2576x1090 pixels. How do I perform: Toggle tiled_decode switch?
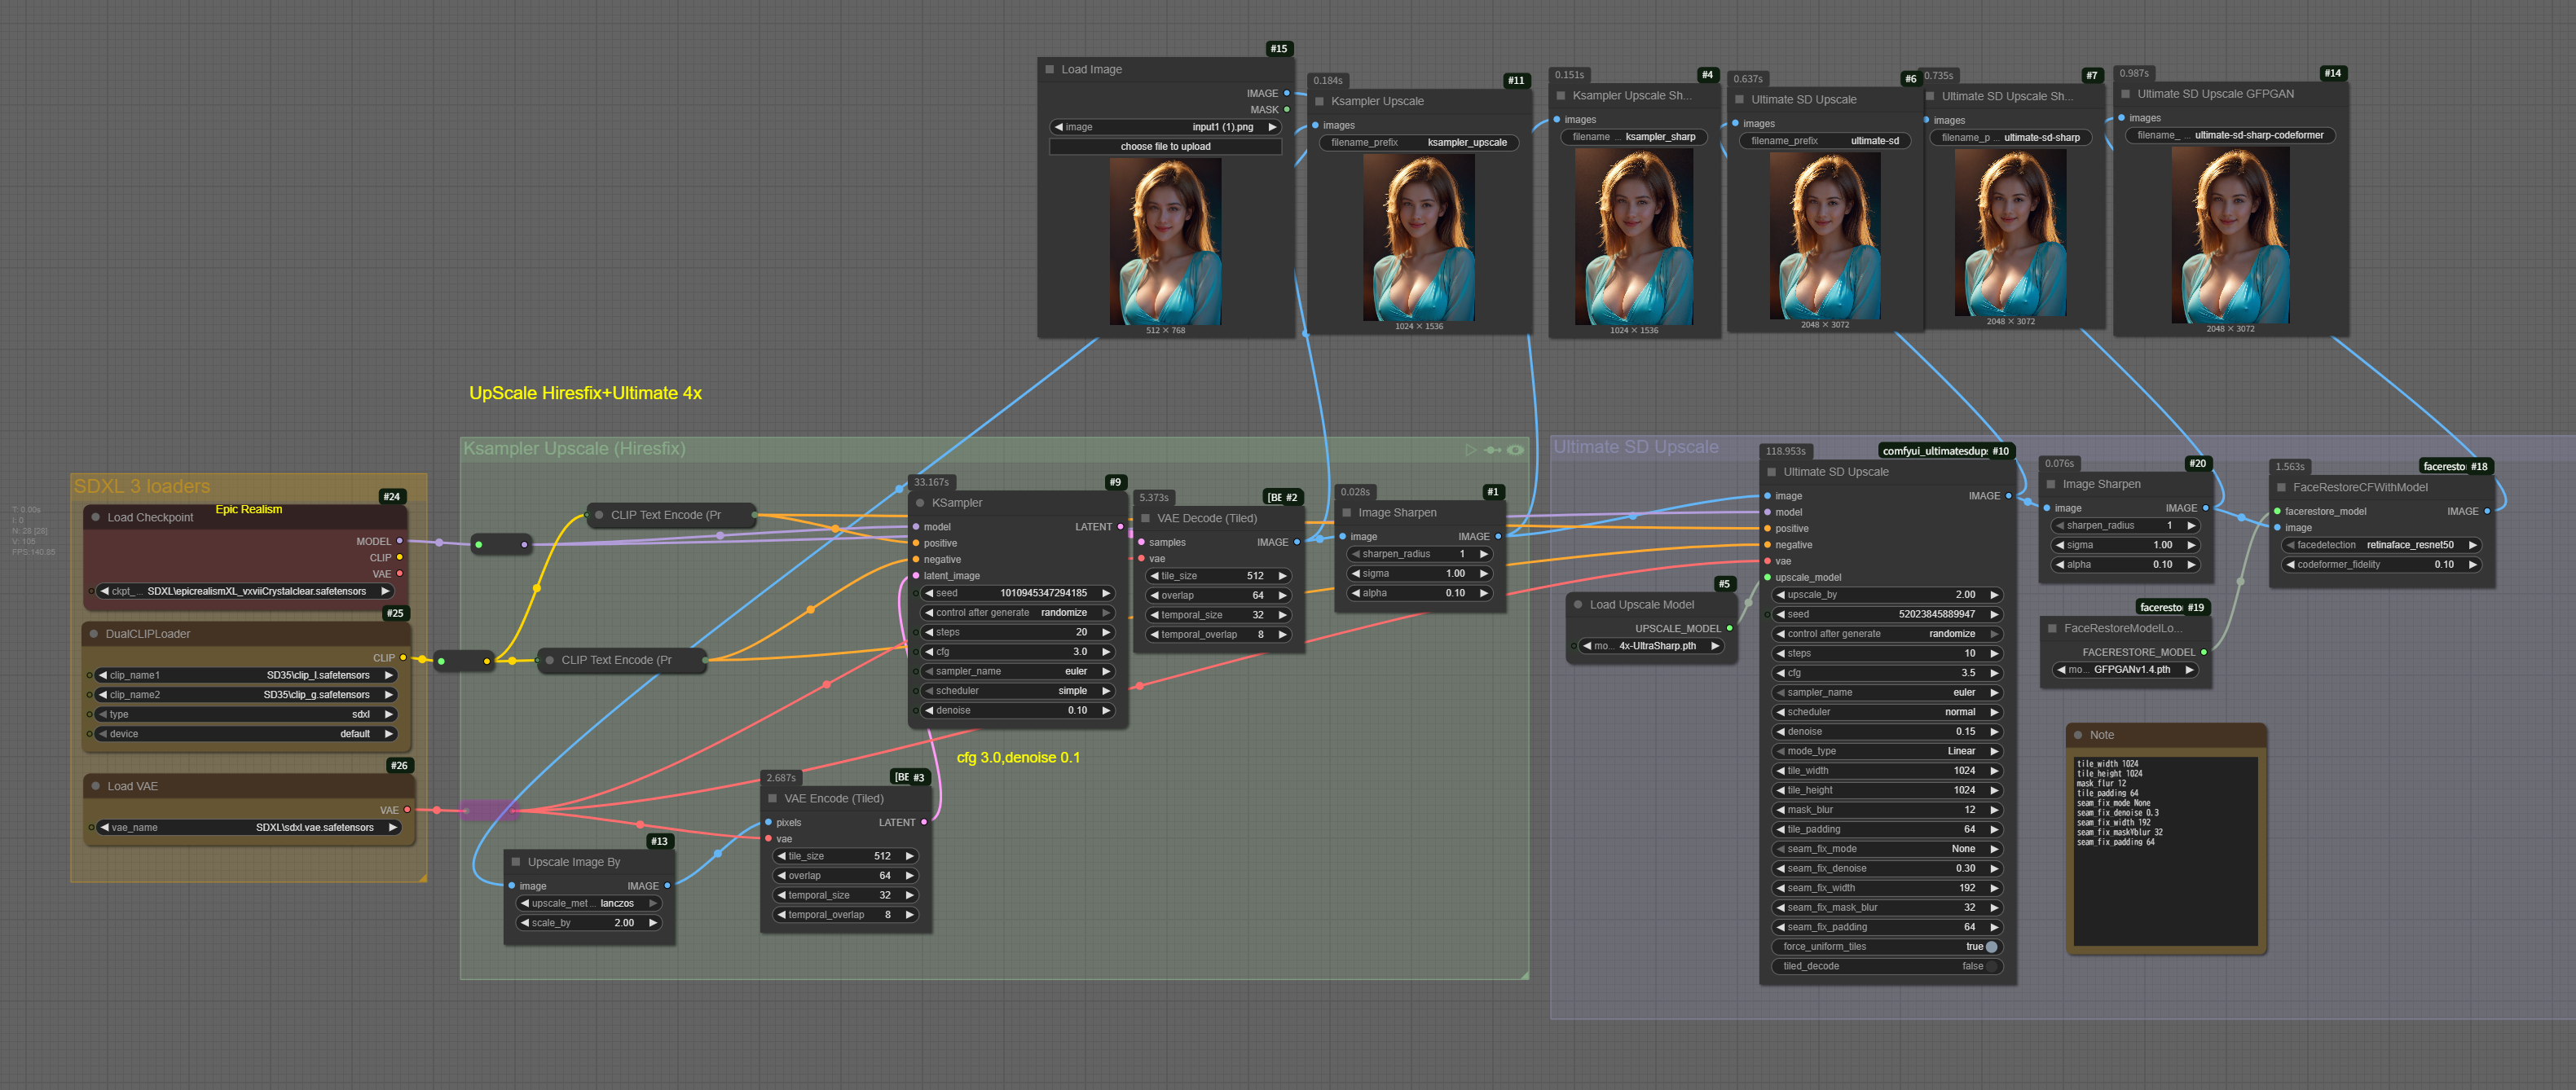[x=1991, y=966]
